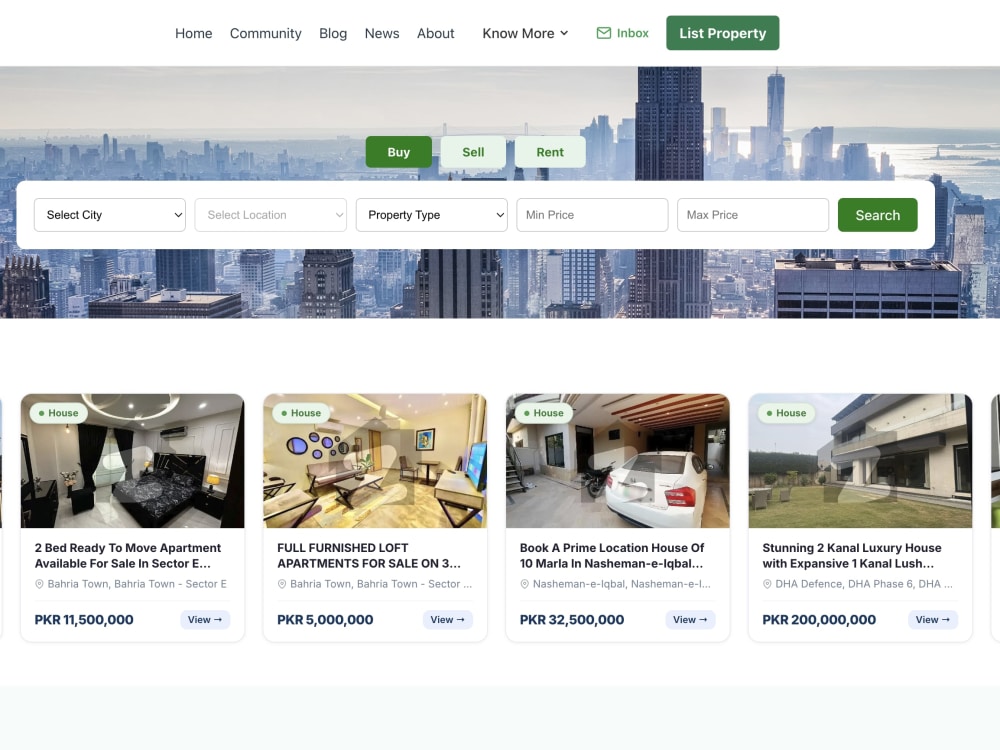
Task: Expand the Know More menu chevron
Action: (564, 33)
